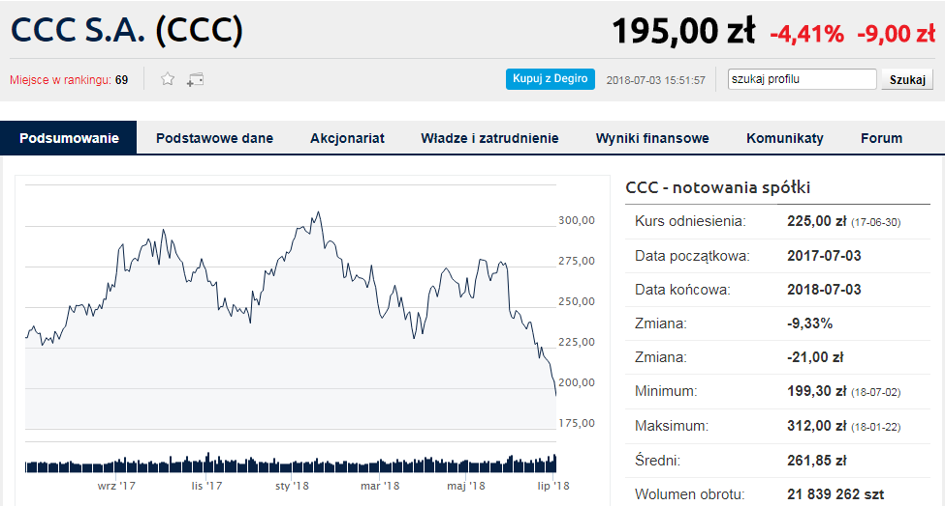This screenshot has height=506, width=945.
Task: Open the Komunikaty tab
Action: pos(785,138)
